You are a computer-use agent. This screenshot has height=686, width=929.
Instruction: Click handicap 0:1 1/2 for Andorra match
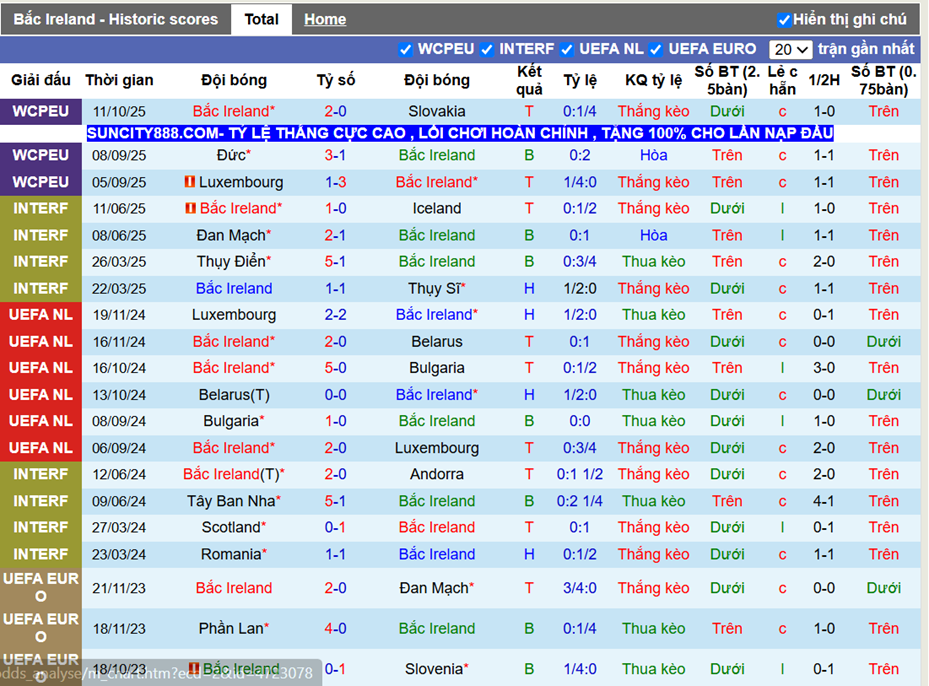pos(579,474)
